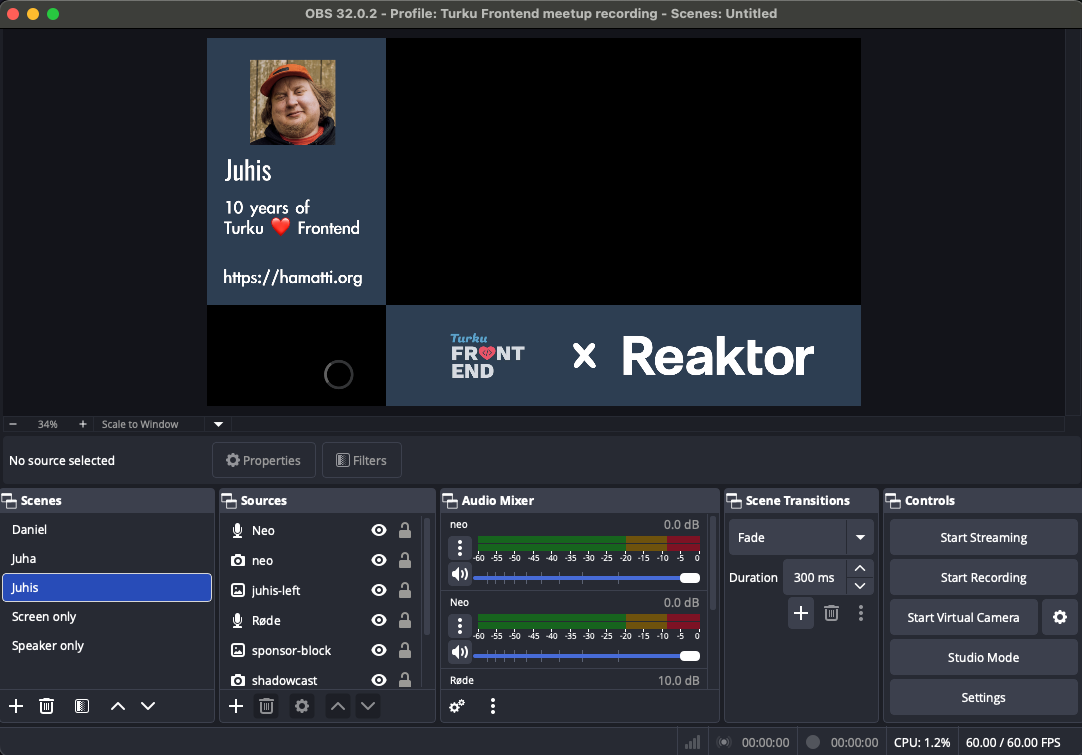Lock the Røde source

405,620
